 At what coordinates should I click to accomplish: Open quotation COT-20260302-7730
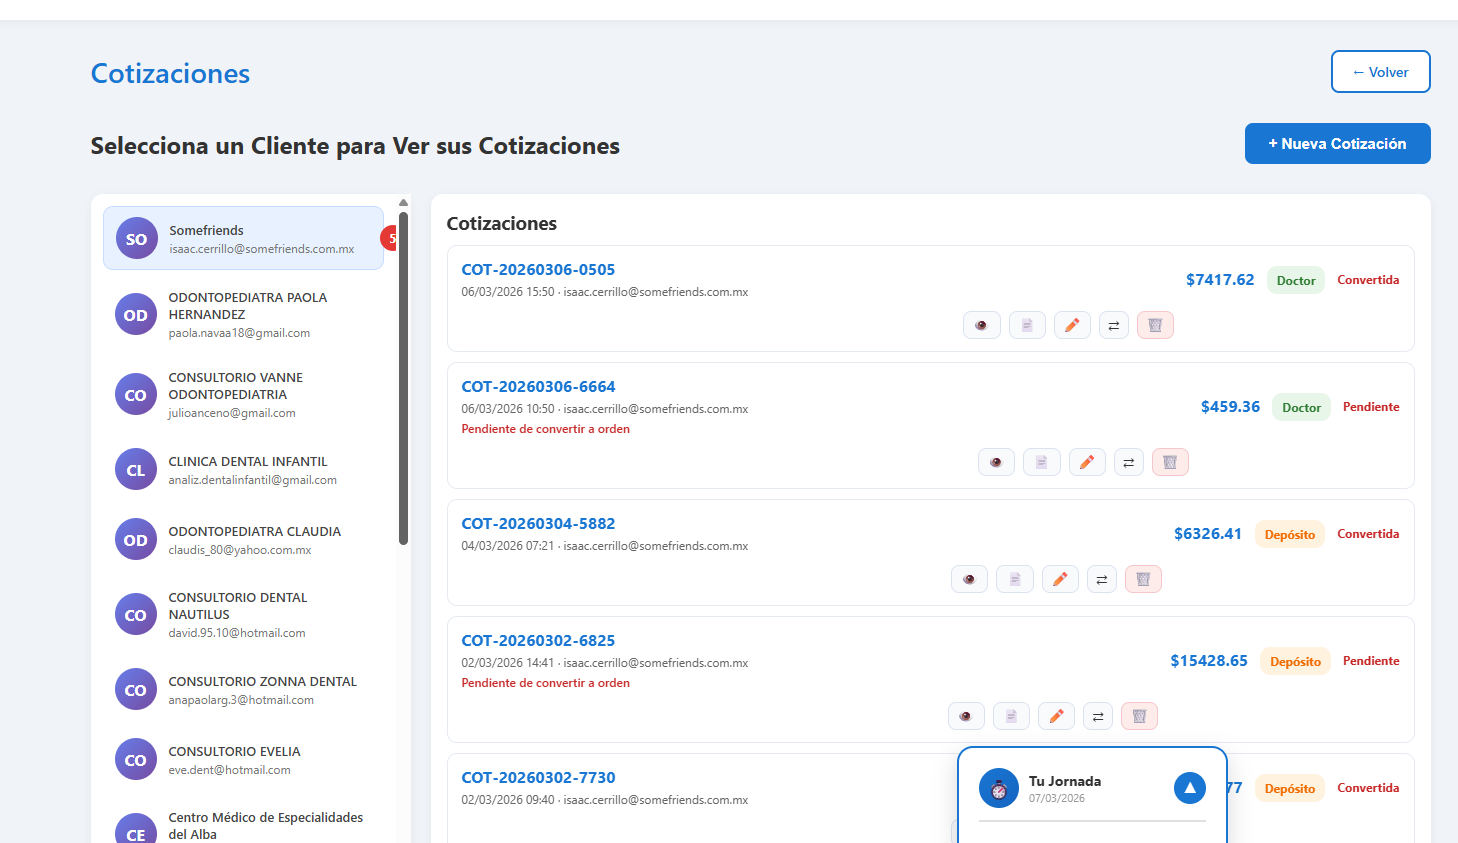pos(538,777)
